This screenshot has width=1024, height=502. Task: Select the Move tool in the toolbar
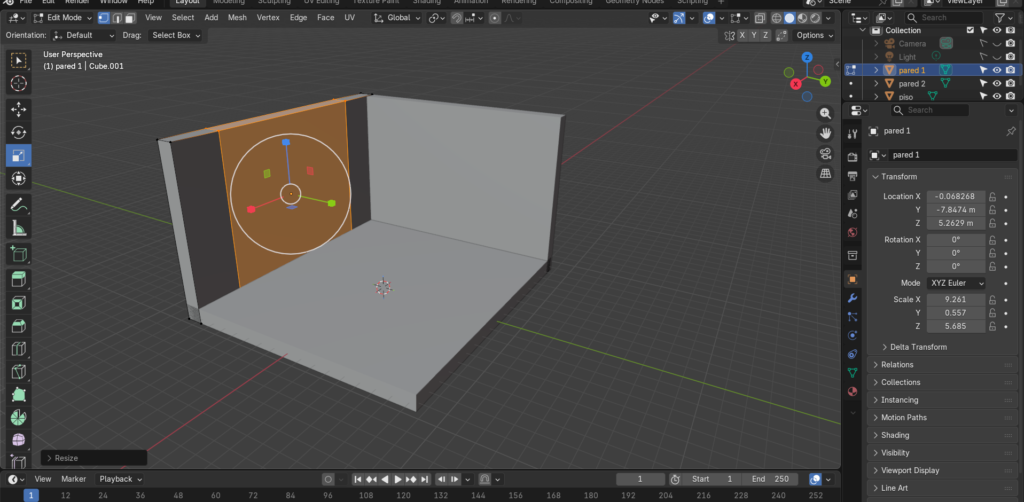[x=19, y=108]
